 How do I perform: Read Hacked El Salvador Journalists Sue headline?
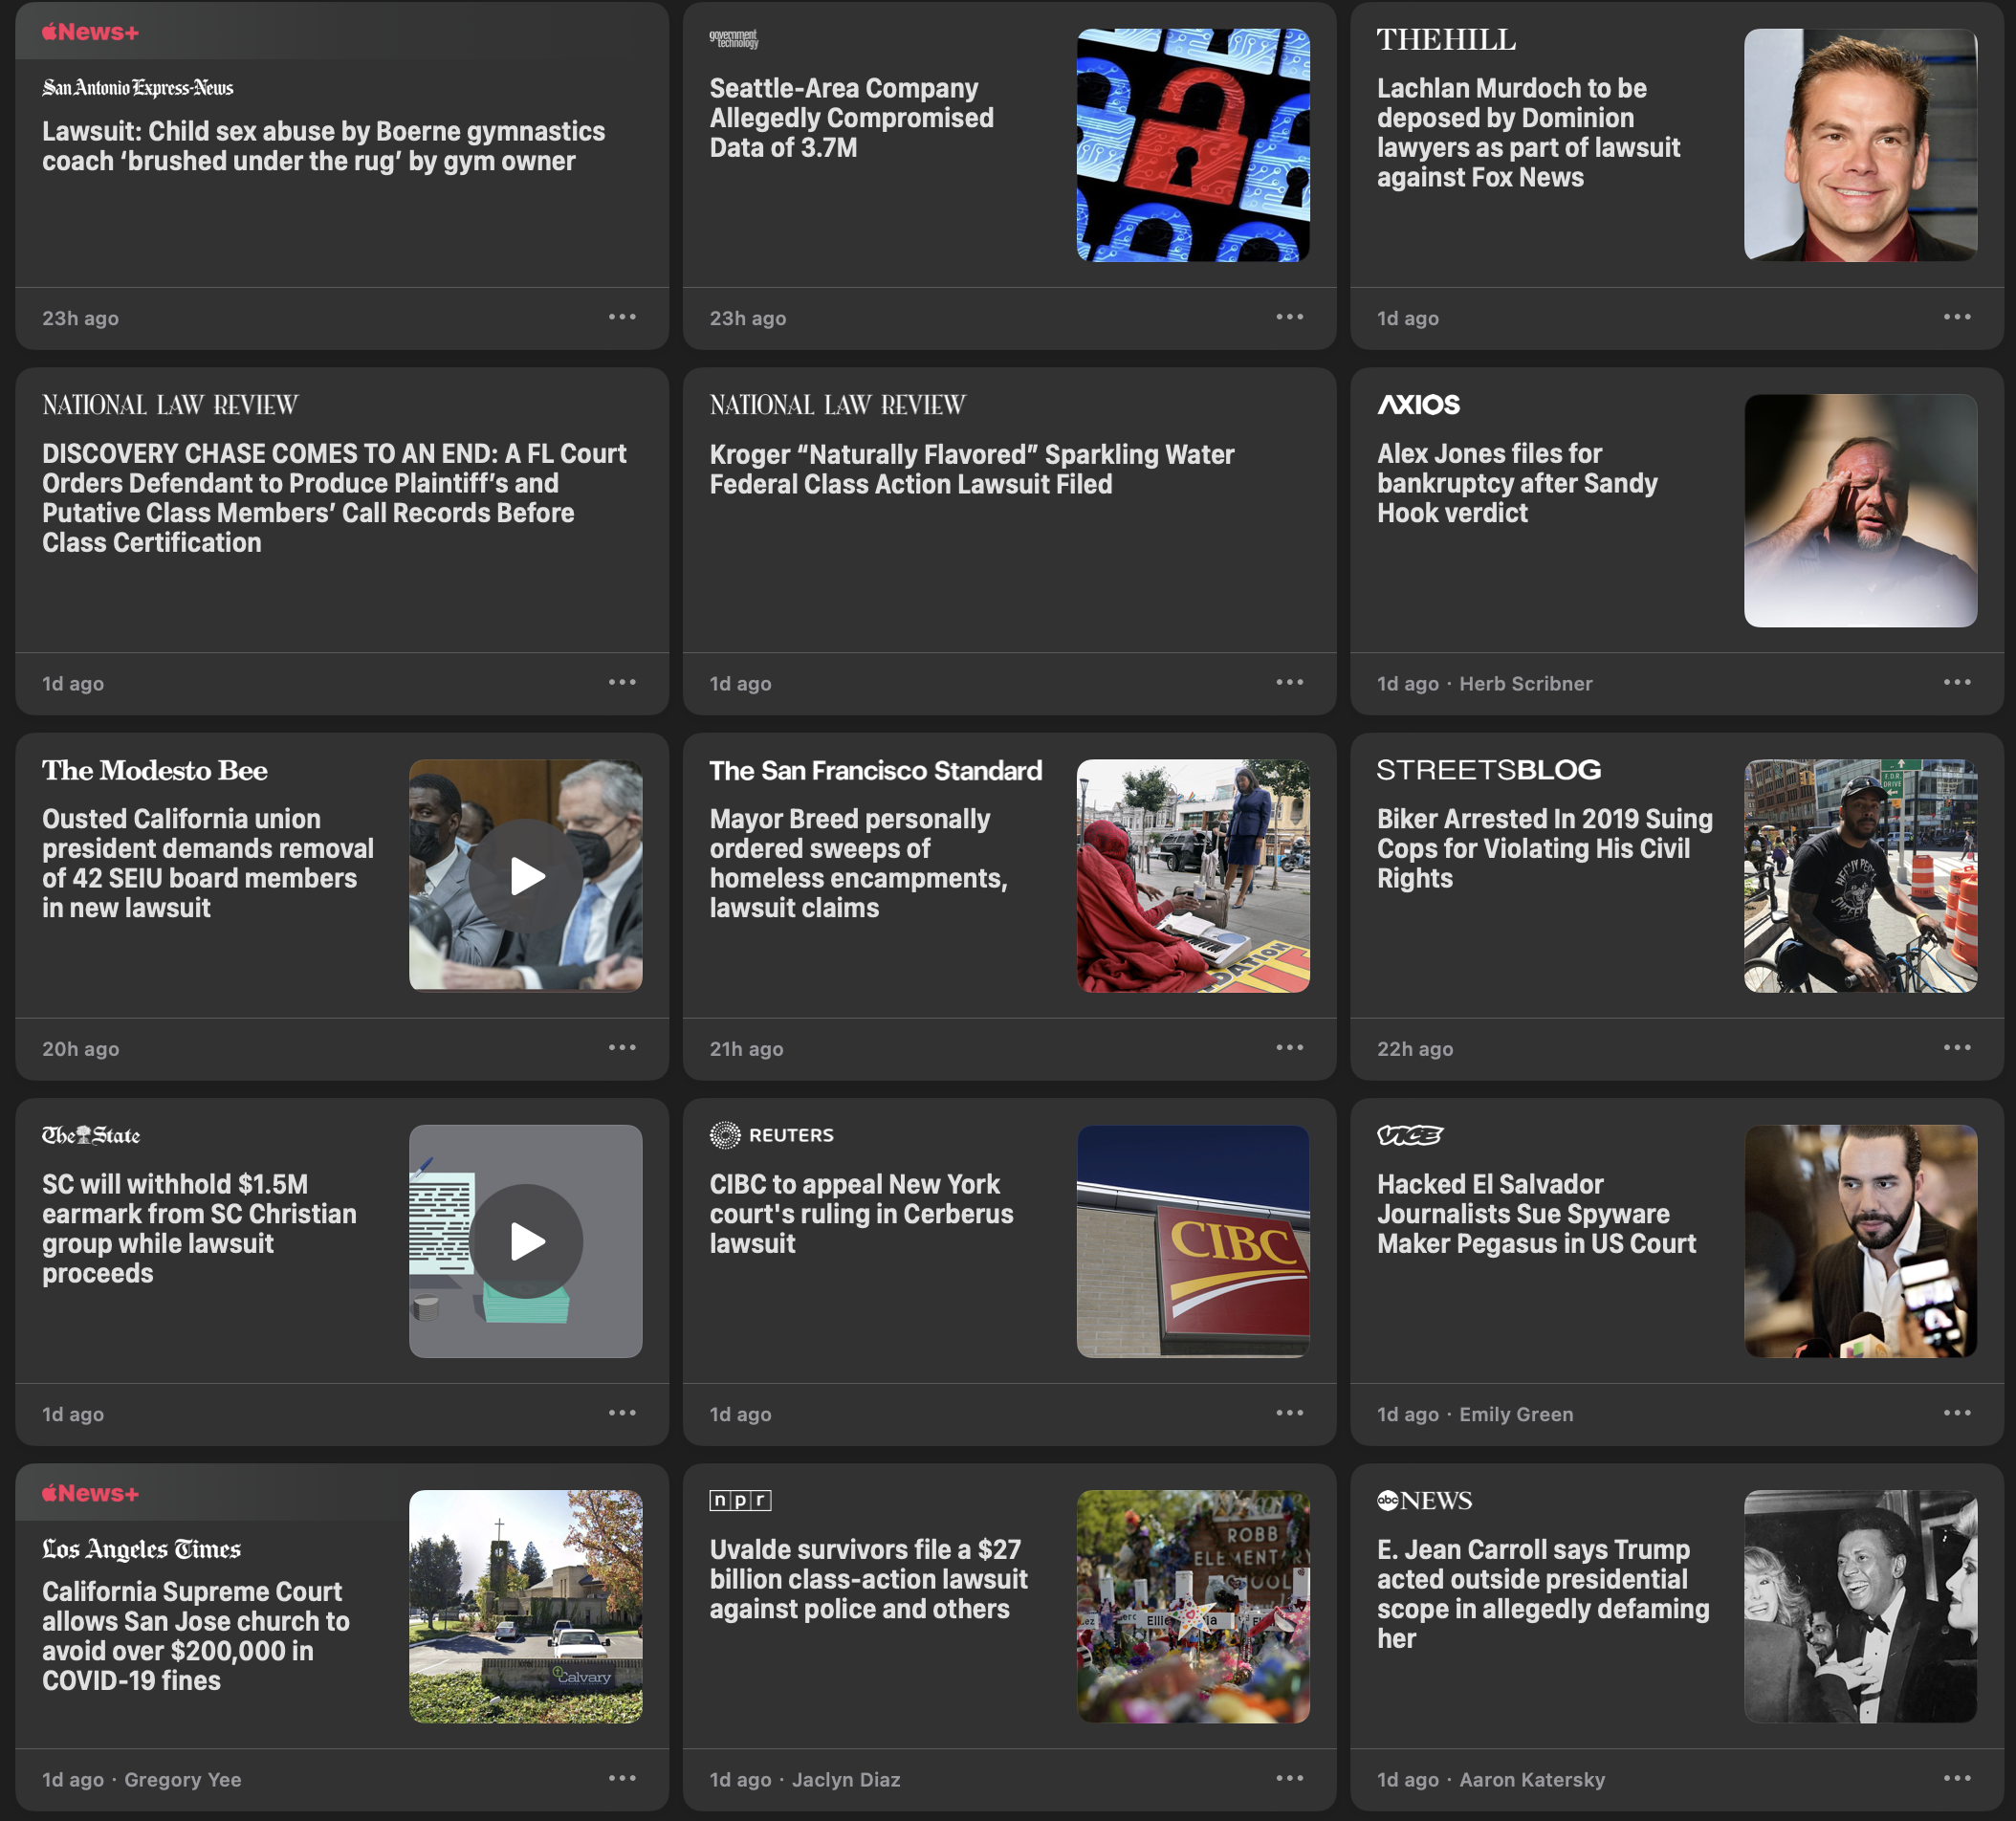click(x=1535, y=1213)
